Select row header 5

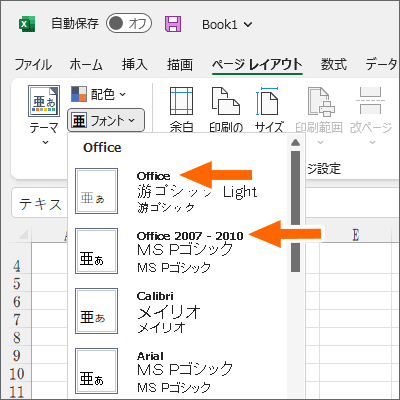pos(17,284)
